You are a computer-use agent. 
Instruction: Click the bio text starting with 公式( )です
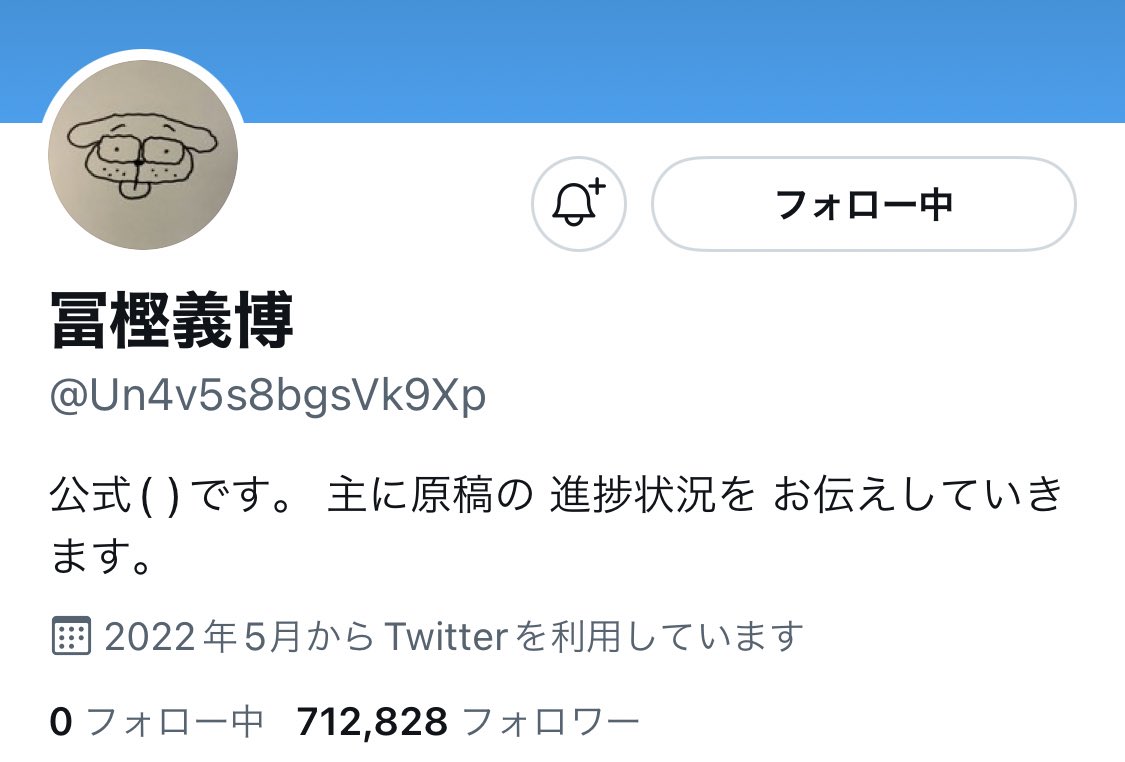point(556,525)
